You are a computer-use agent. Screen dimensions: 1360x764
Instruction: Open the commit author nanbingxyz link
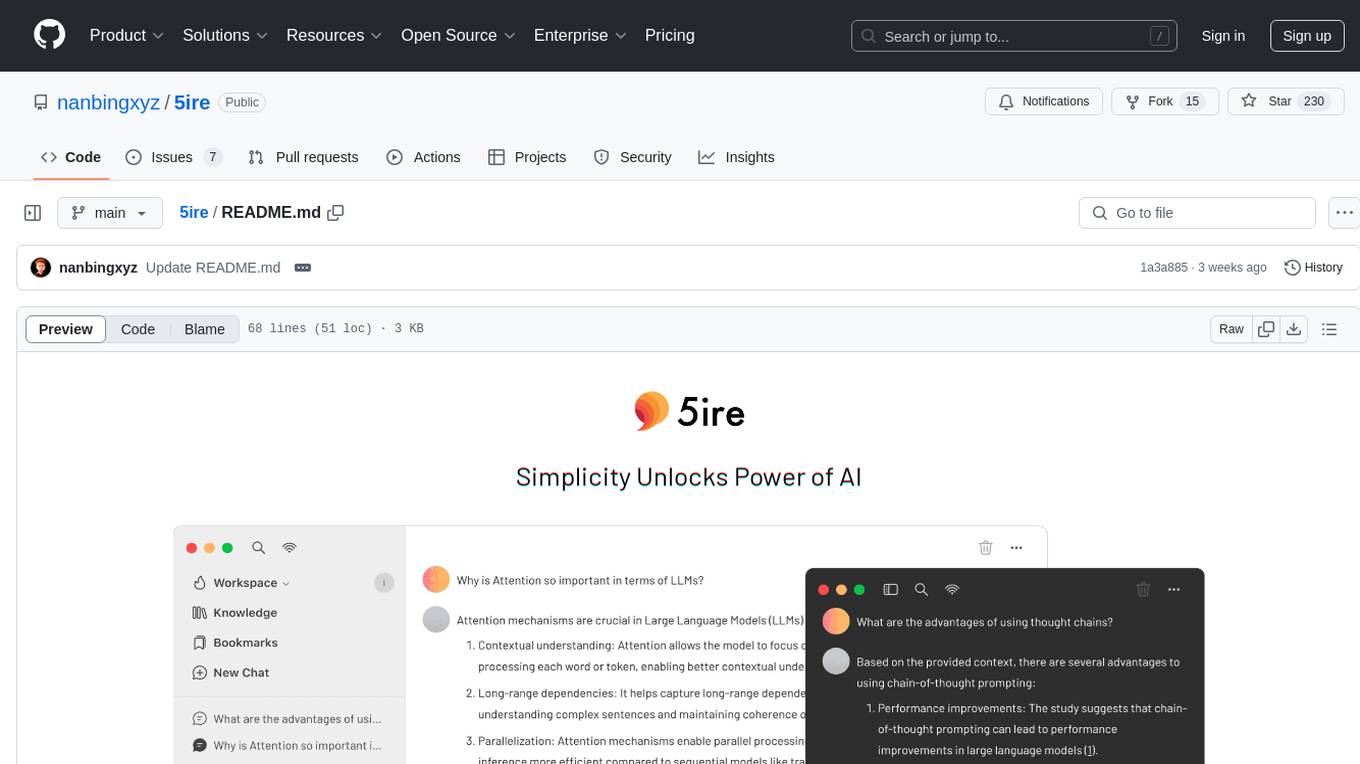pos(98,268)
